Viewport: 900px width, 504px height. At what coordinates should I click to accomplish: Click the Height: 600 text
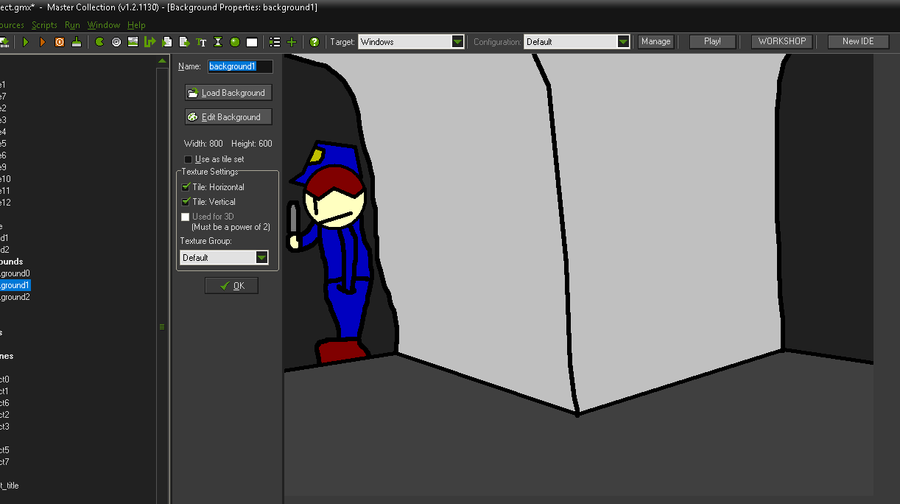coord(251,144)
